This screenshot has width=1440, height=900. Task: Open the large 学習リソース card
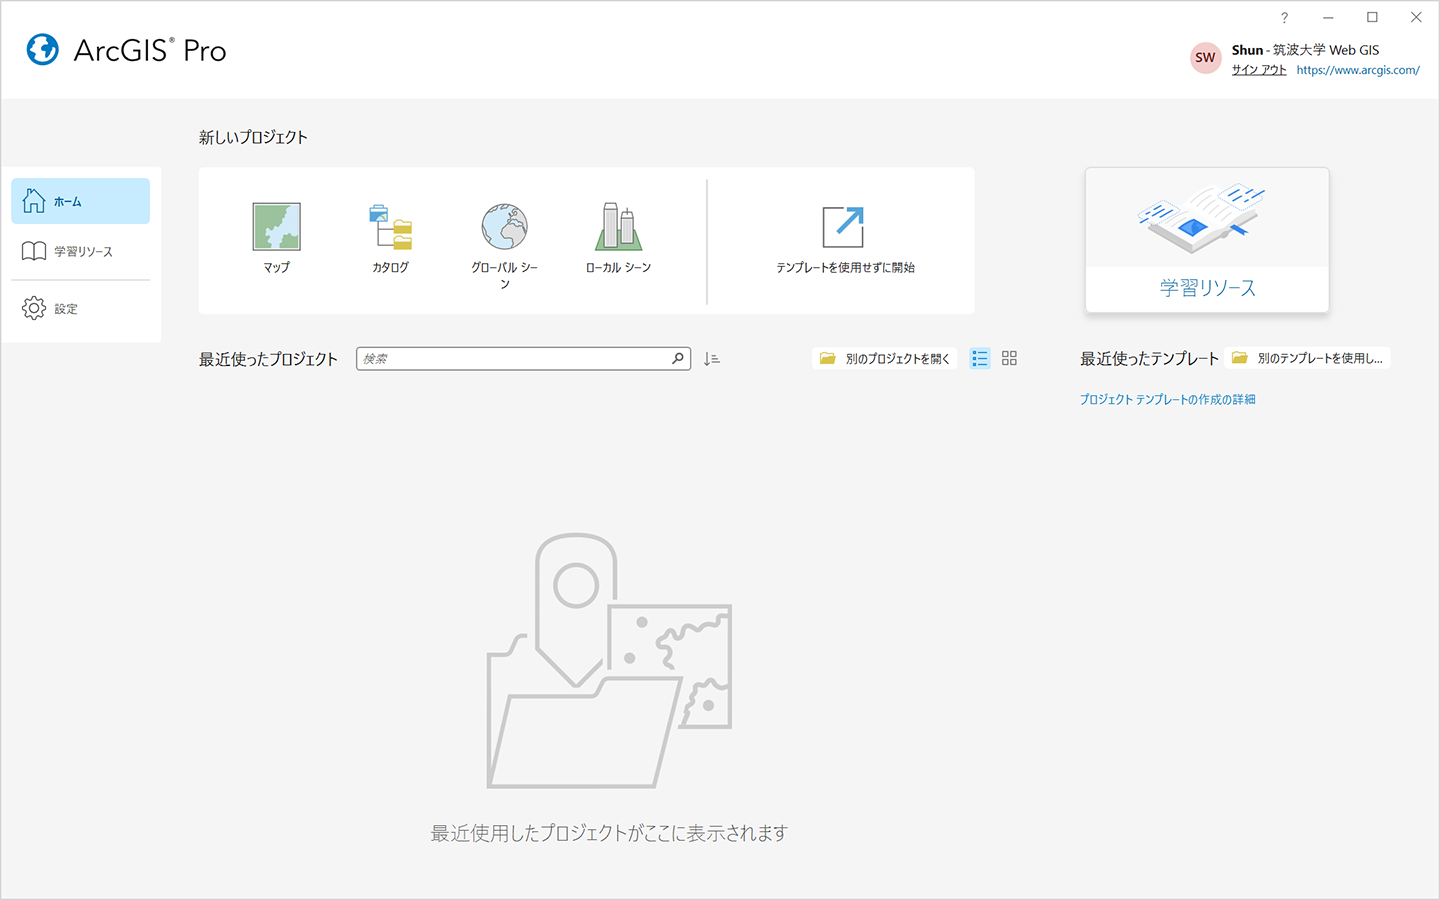pyautogui.click(x=1207, y=240)
